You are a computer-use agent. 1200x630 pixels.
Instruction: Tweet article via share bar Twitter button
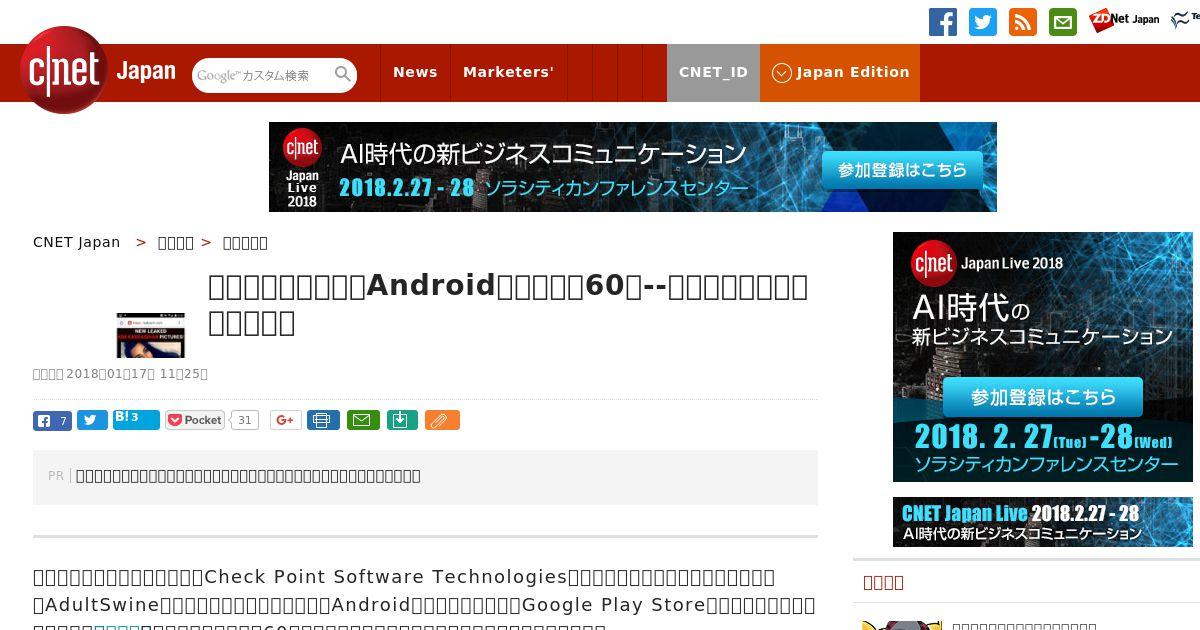coord(92,420)
